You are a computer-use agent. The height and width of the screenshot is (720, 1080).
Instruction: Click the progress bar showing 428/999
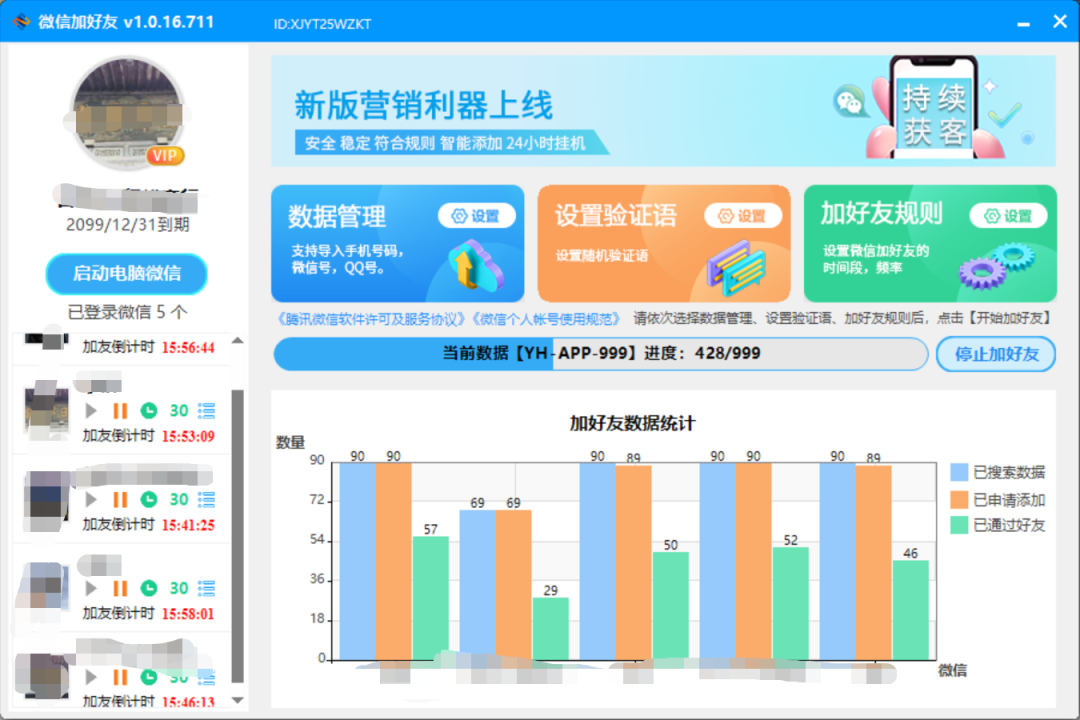click(601, 354)
